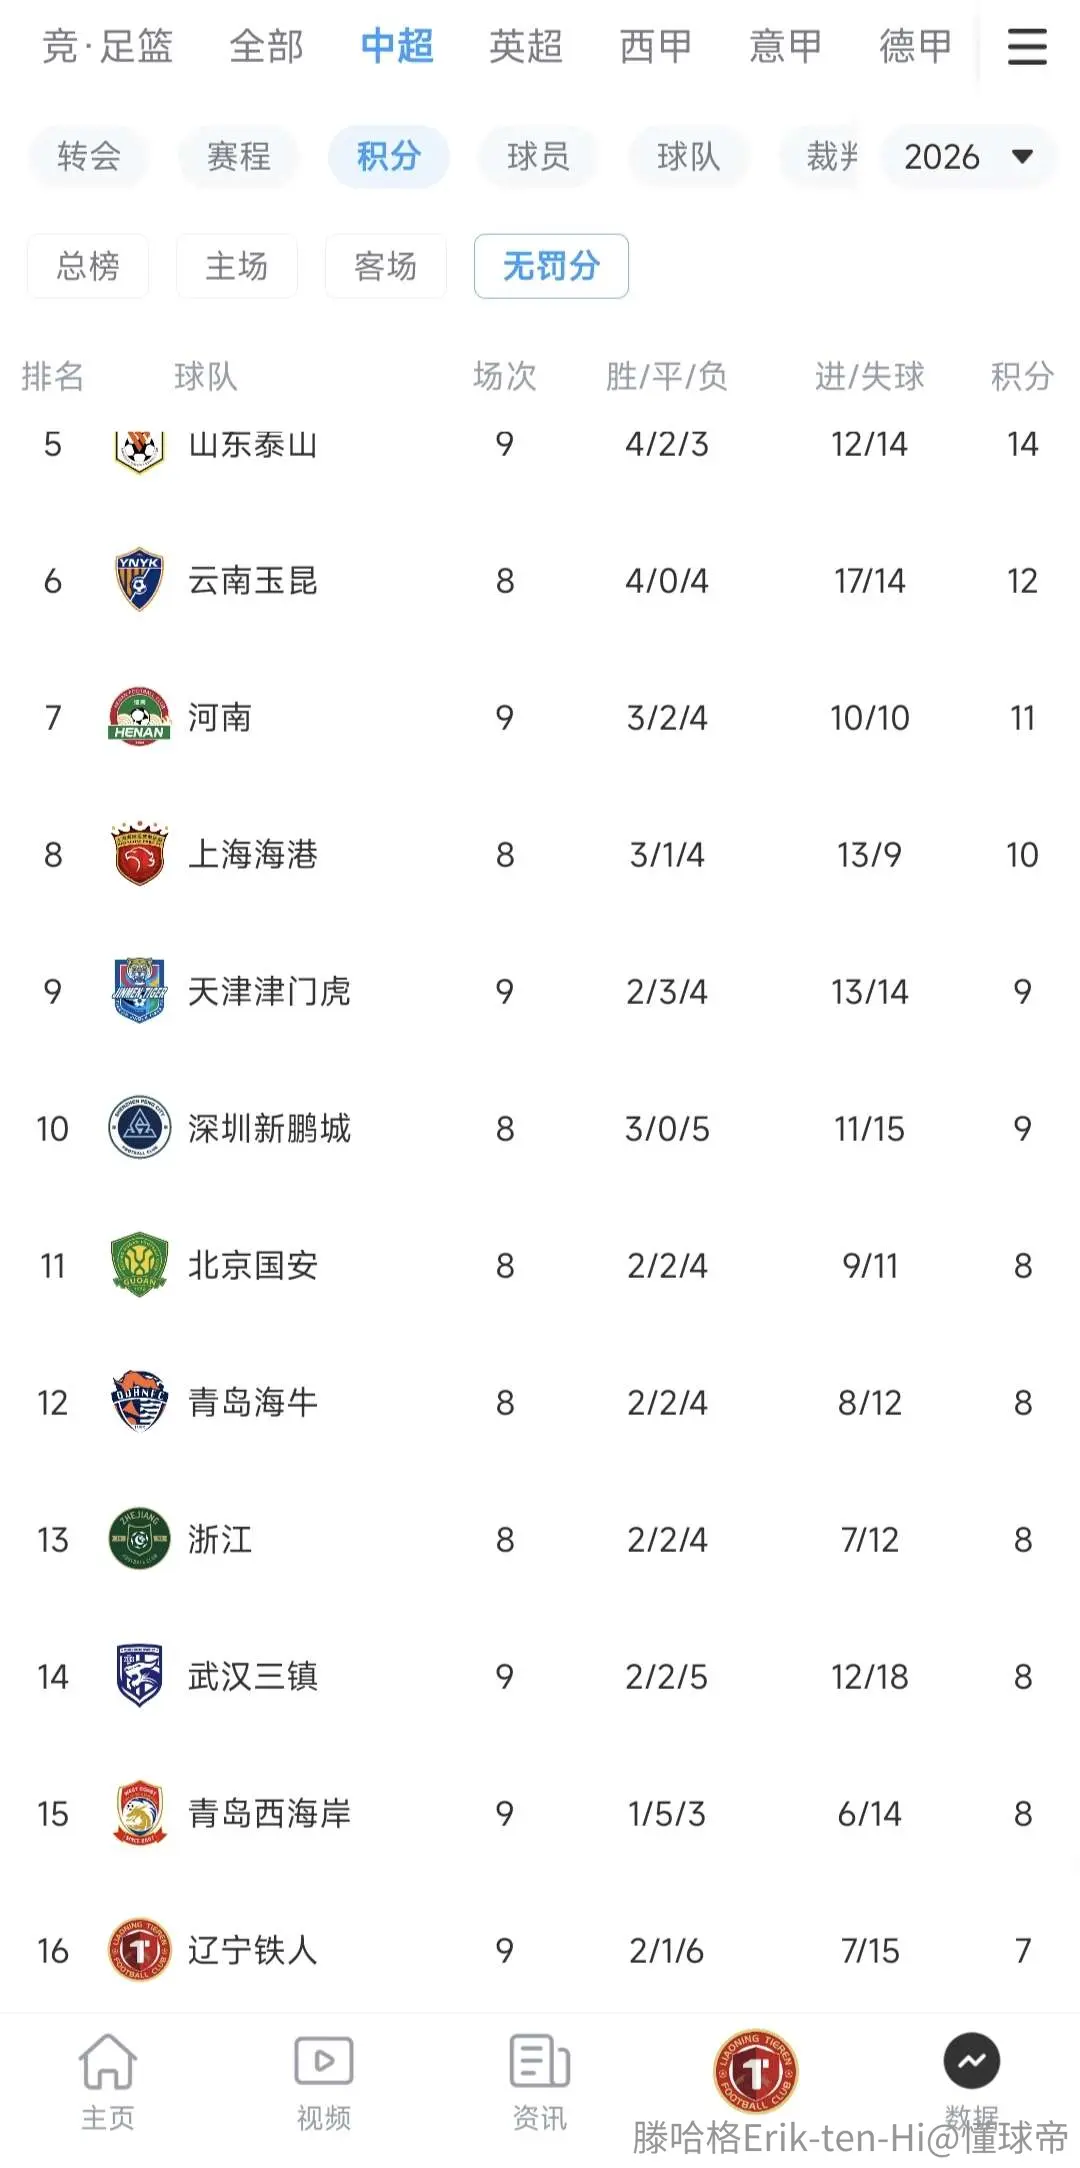Image resolution: width=1080 pixels, height=2168 pixels.
Task: Tap the Liaoning Tieren logo in bottom bar
Action: pos(756,2071)
